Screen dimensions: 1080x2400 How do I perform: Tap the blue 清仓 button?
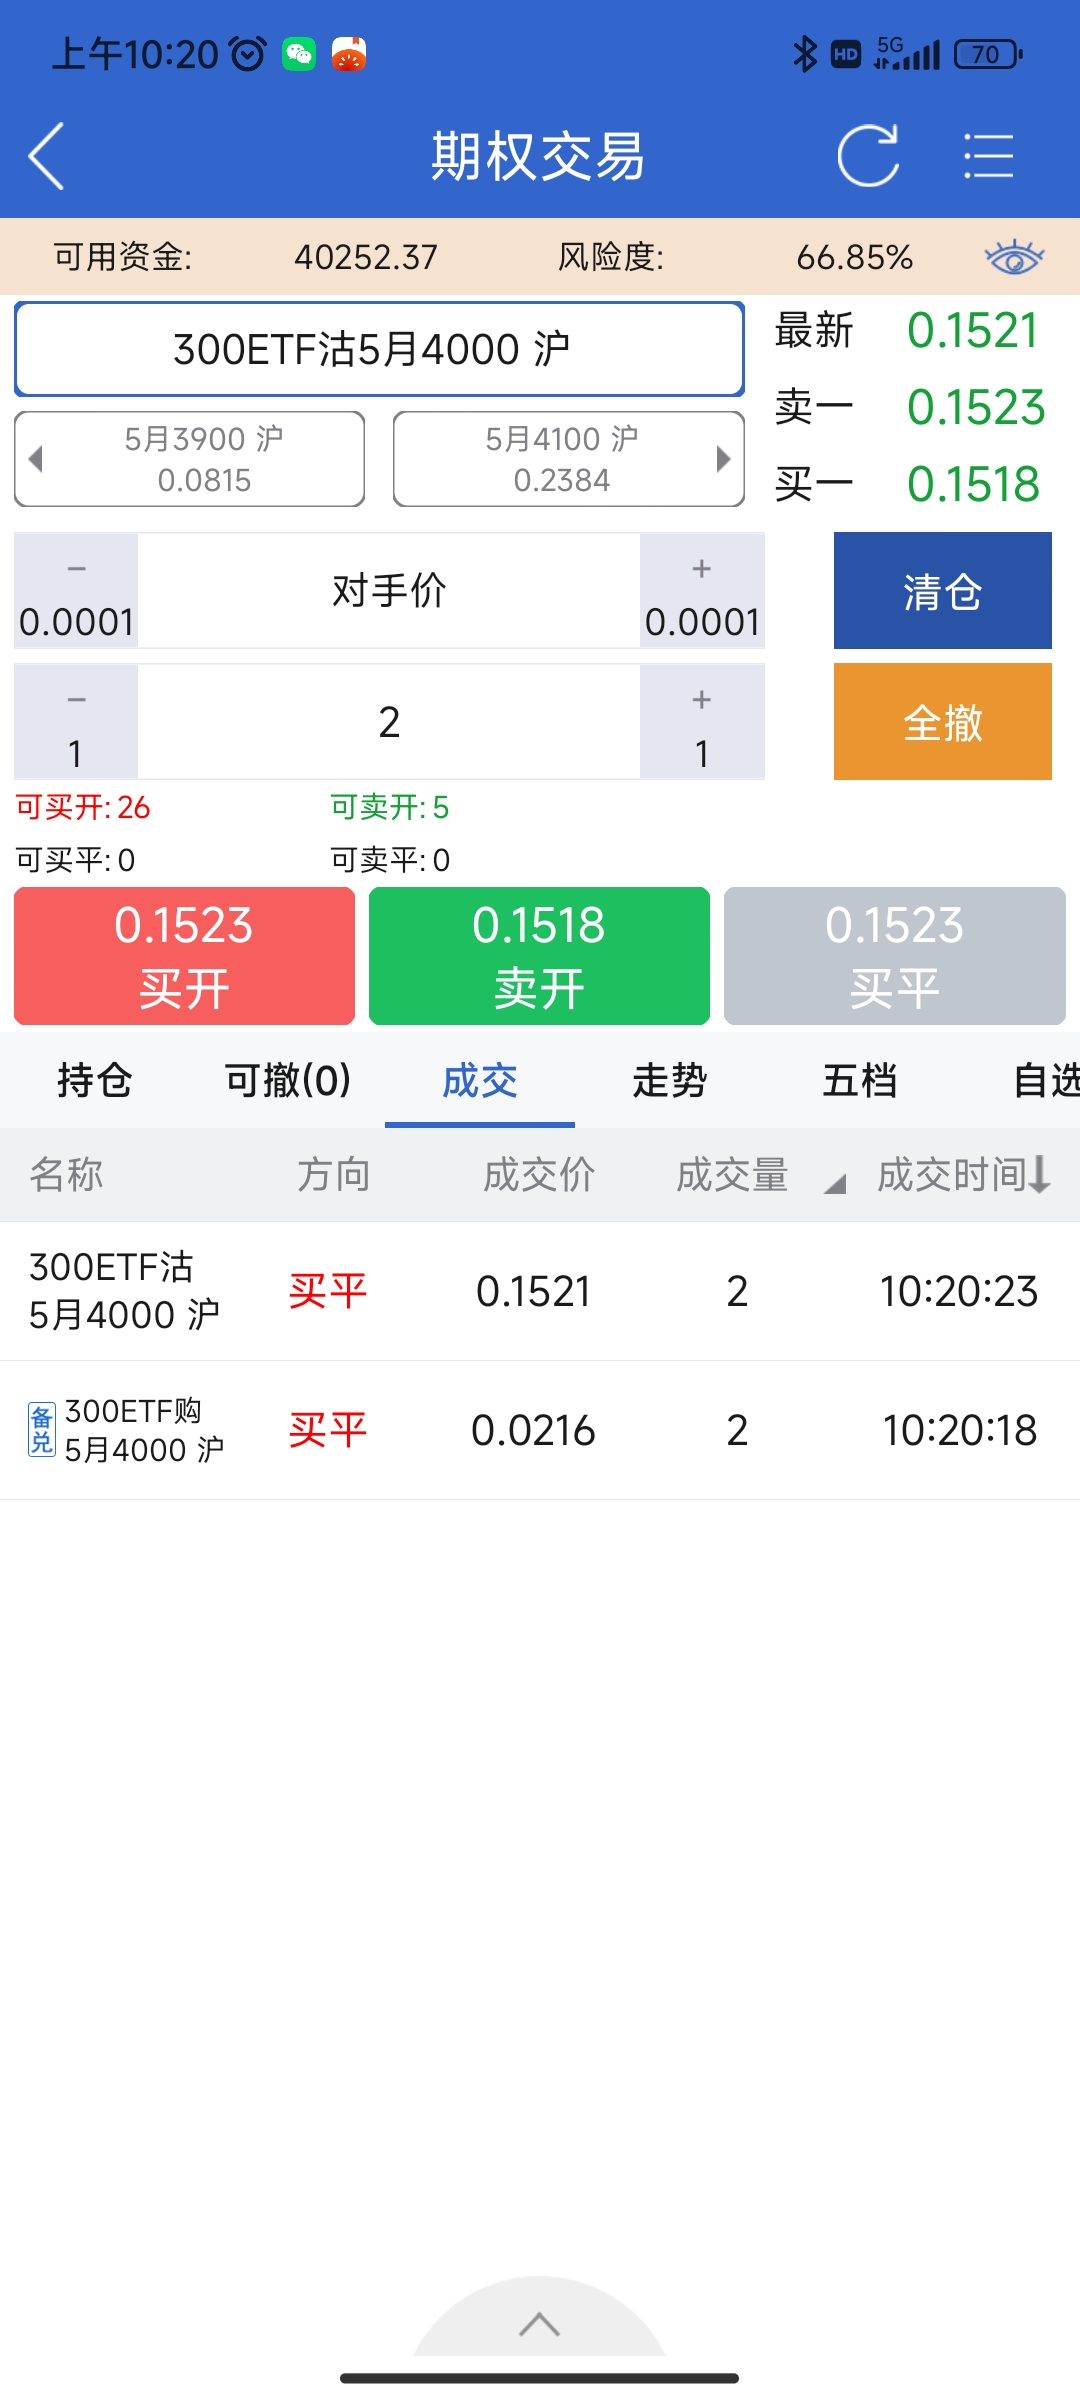click(x=942, y=591)
